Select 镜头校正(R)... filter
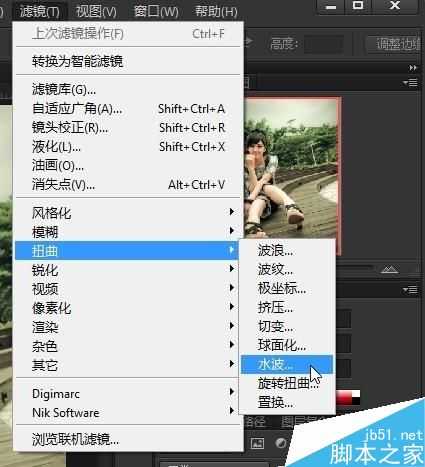This screenshot has width=425, height=467. pos(128,127)
